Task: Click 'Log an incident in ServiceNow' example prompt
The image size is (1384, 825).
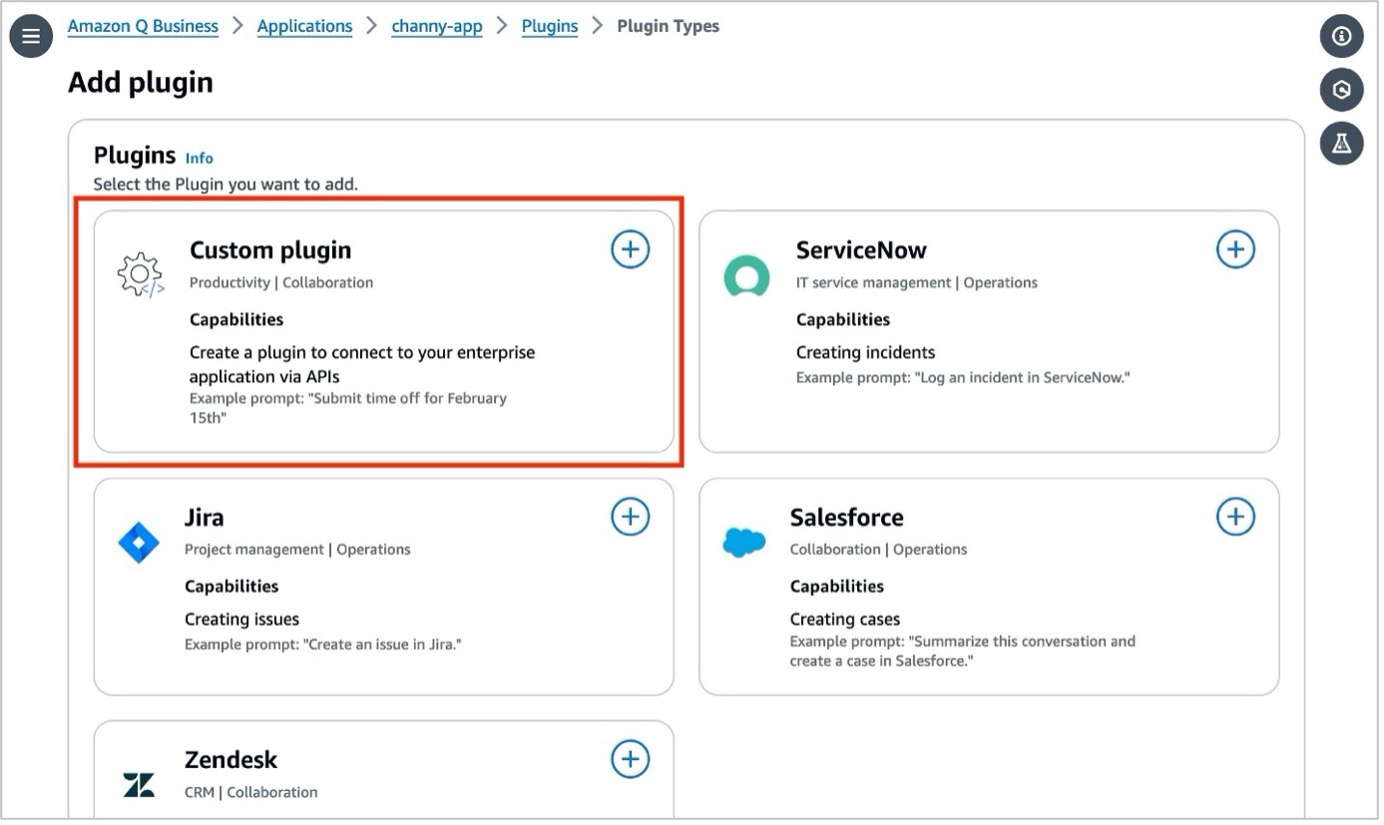Action: point(963,378)
